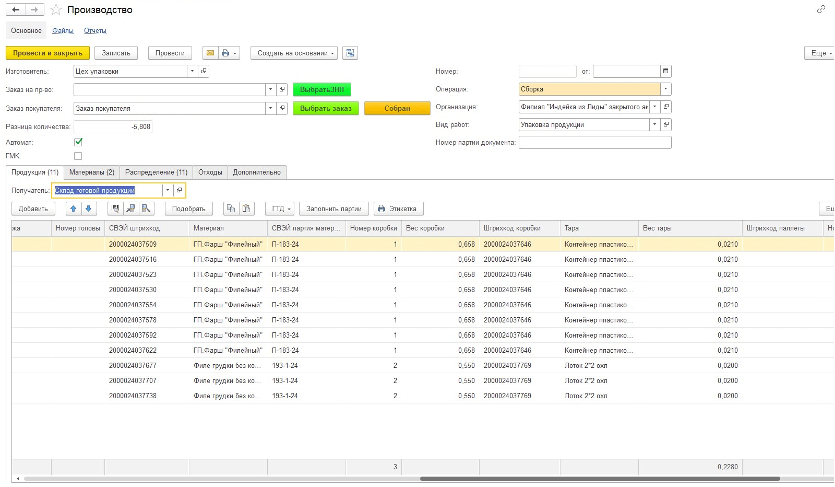835x487 pixels.
Task: Open Создать на основании dropdown
Action: tap(294, 53)
